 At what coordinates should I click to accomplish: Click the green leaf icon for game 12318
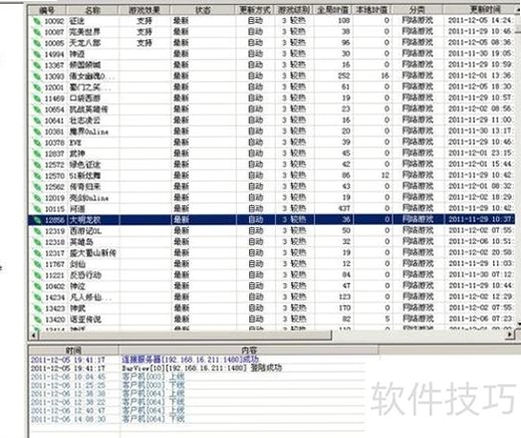(36, 242)
